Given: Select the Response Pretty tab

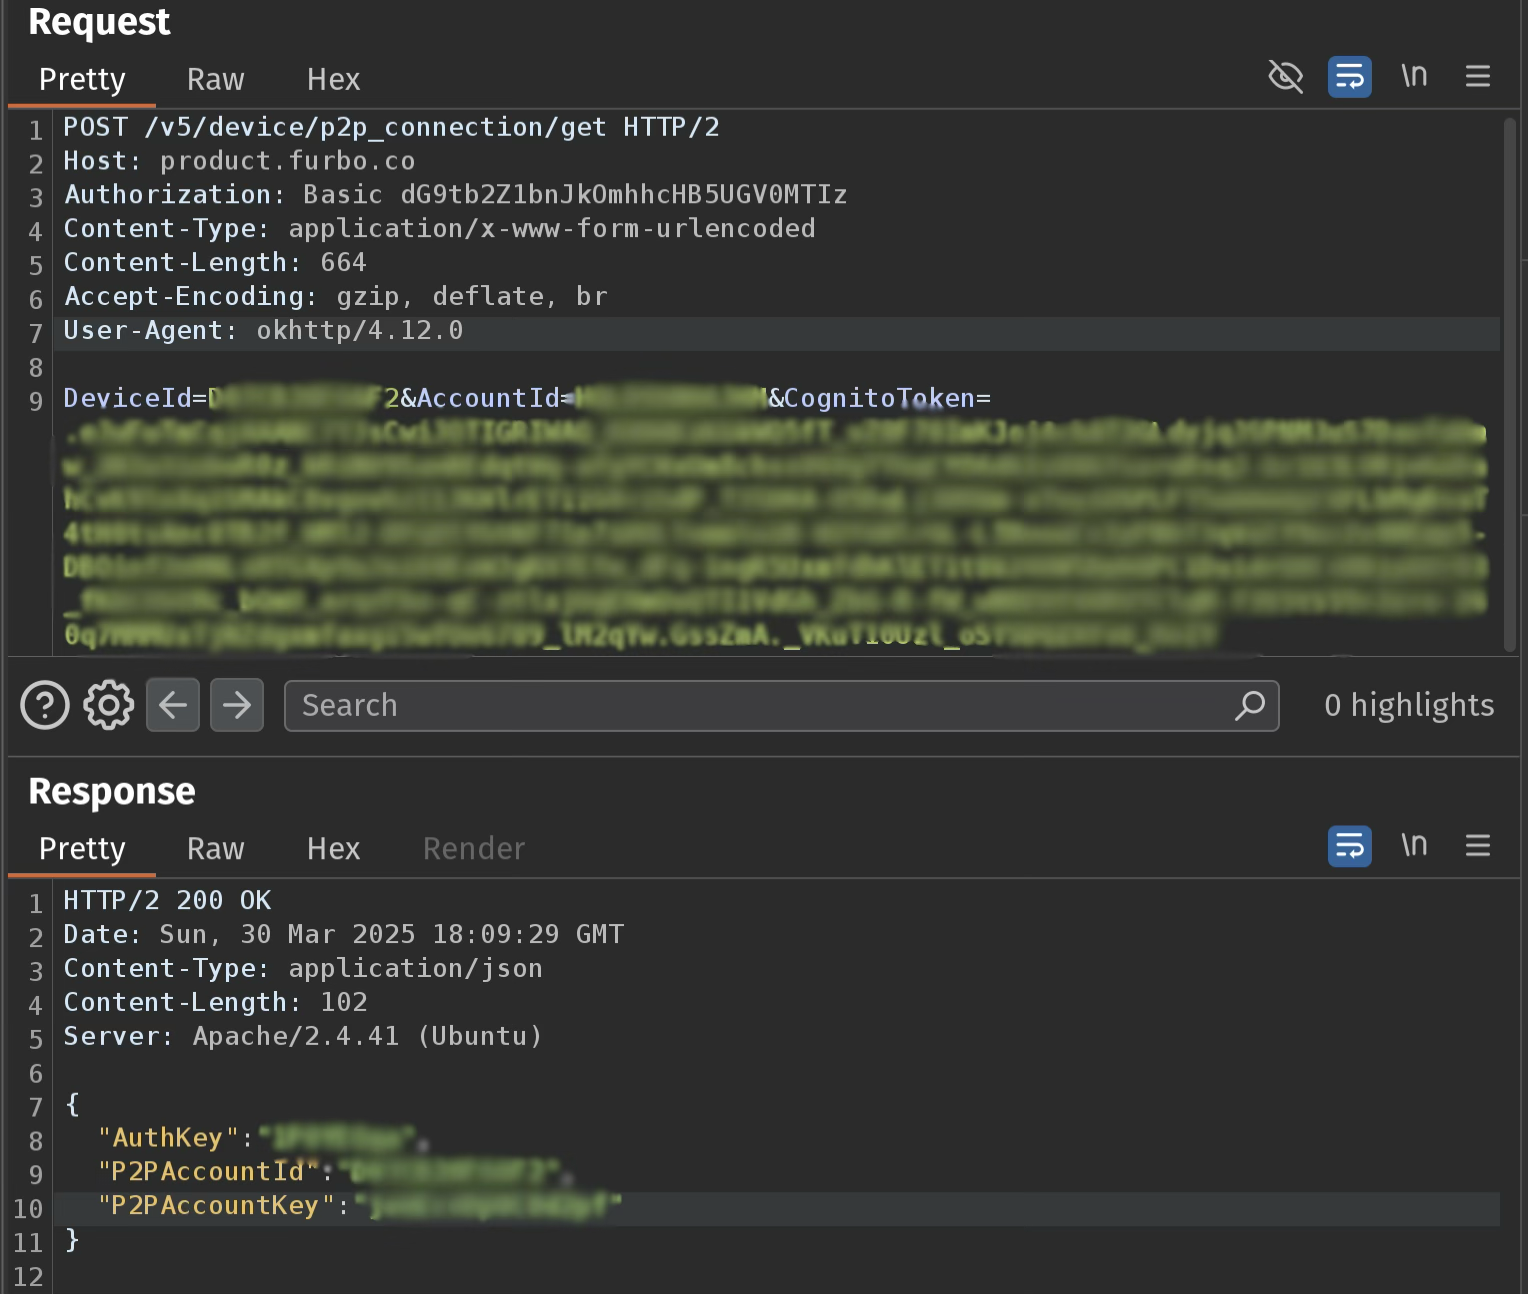Looking at the screenshot, I should [x=82, y=848].
